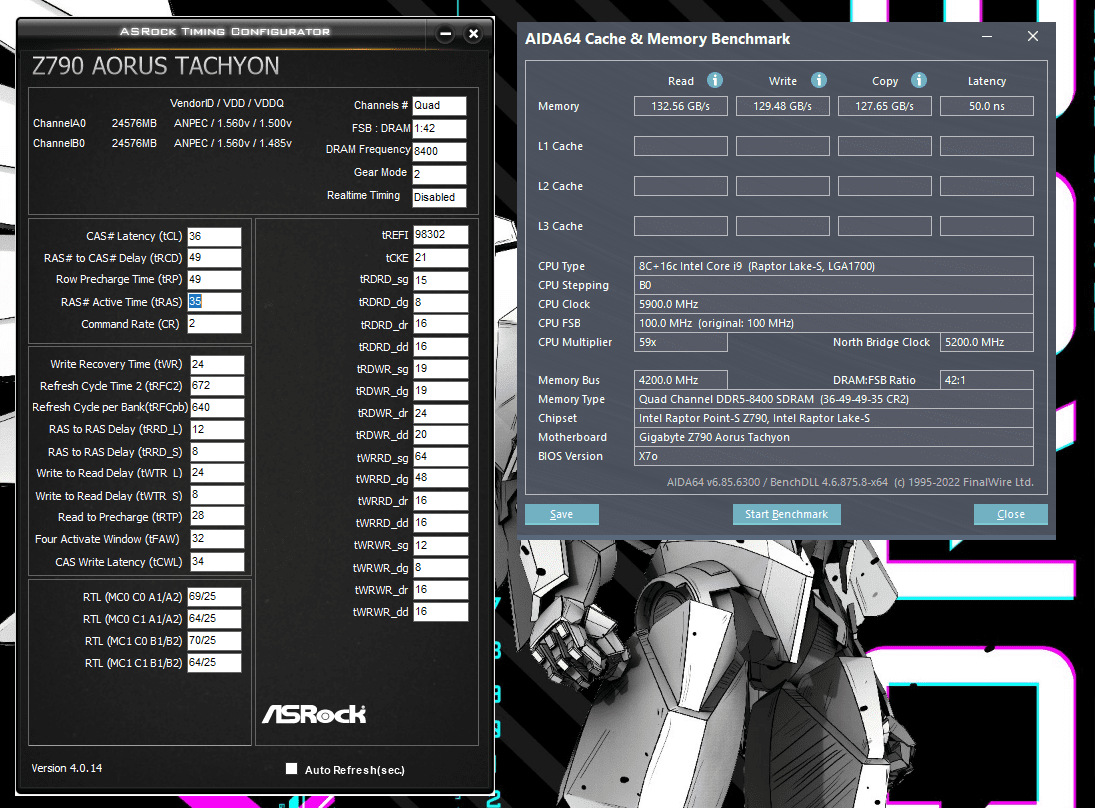Click the CPU Clock value 5900.0 MHz

(x=834, y=304)
